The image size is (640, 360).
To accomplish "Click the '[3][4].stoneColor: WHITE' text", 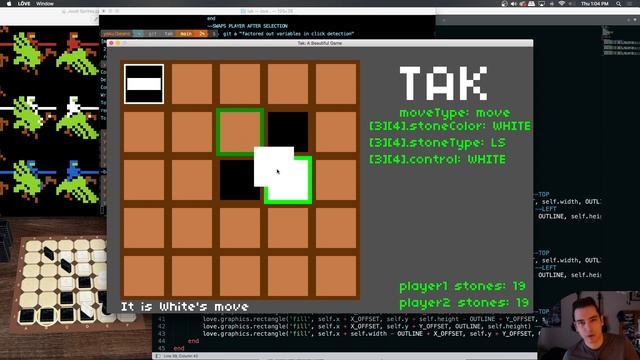I will click(x=450, y=126).
